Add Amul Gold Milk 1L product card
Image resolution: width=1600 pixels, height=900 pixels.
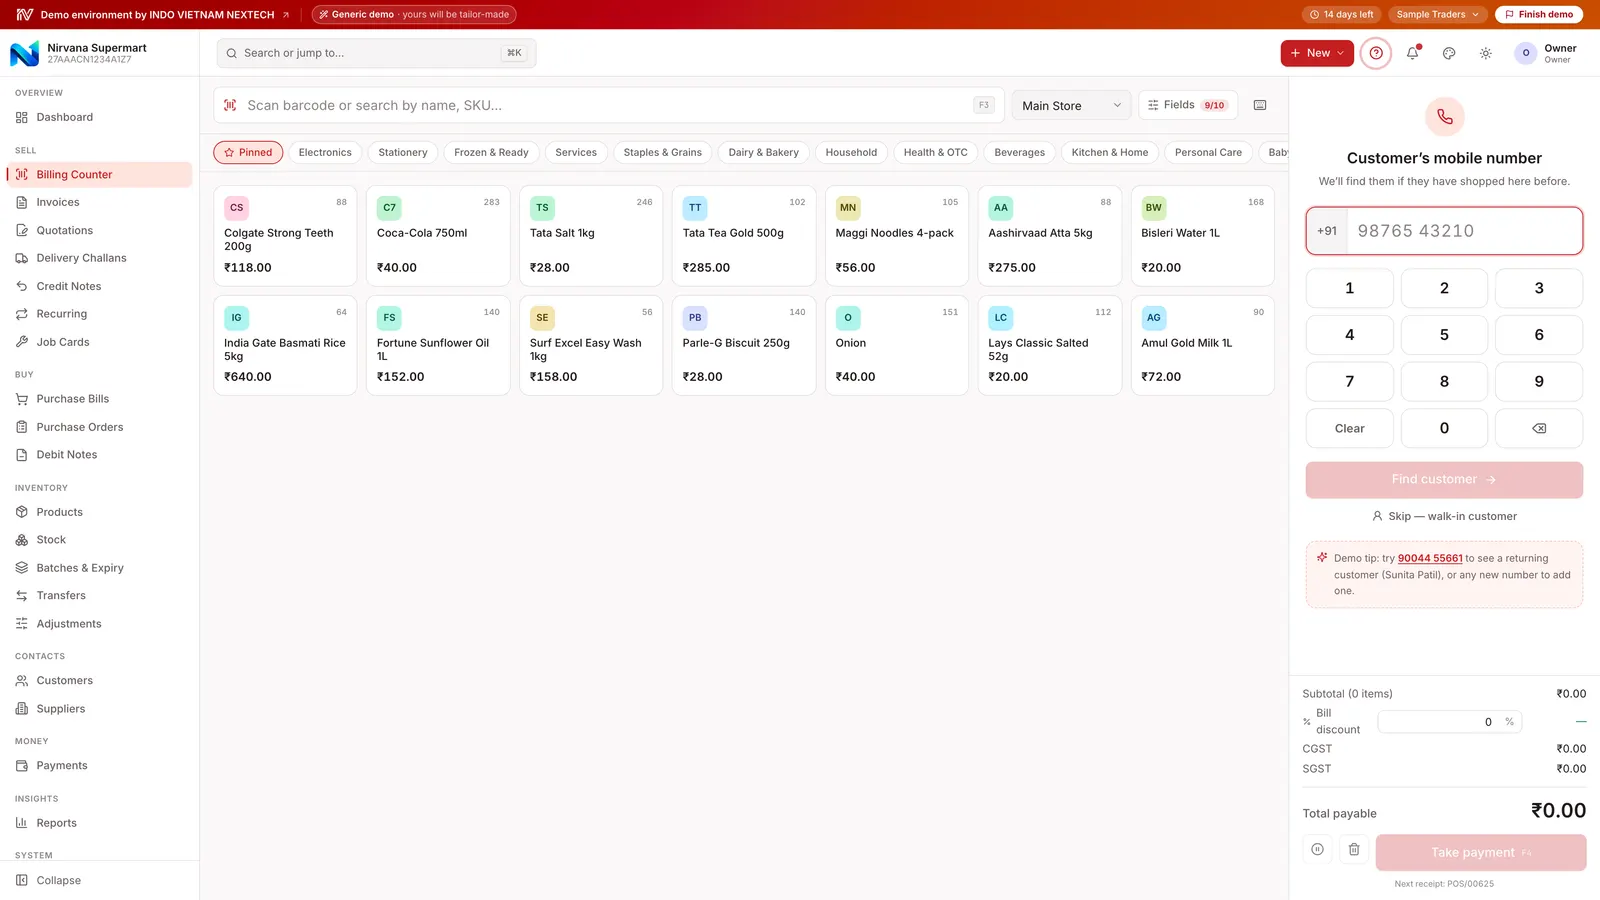tap(1202, 345)
